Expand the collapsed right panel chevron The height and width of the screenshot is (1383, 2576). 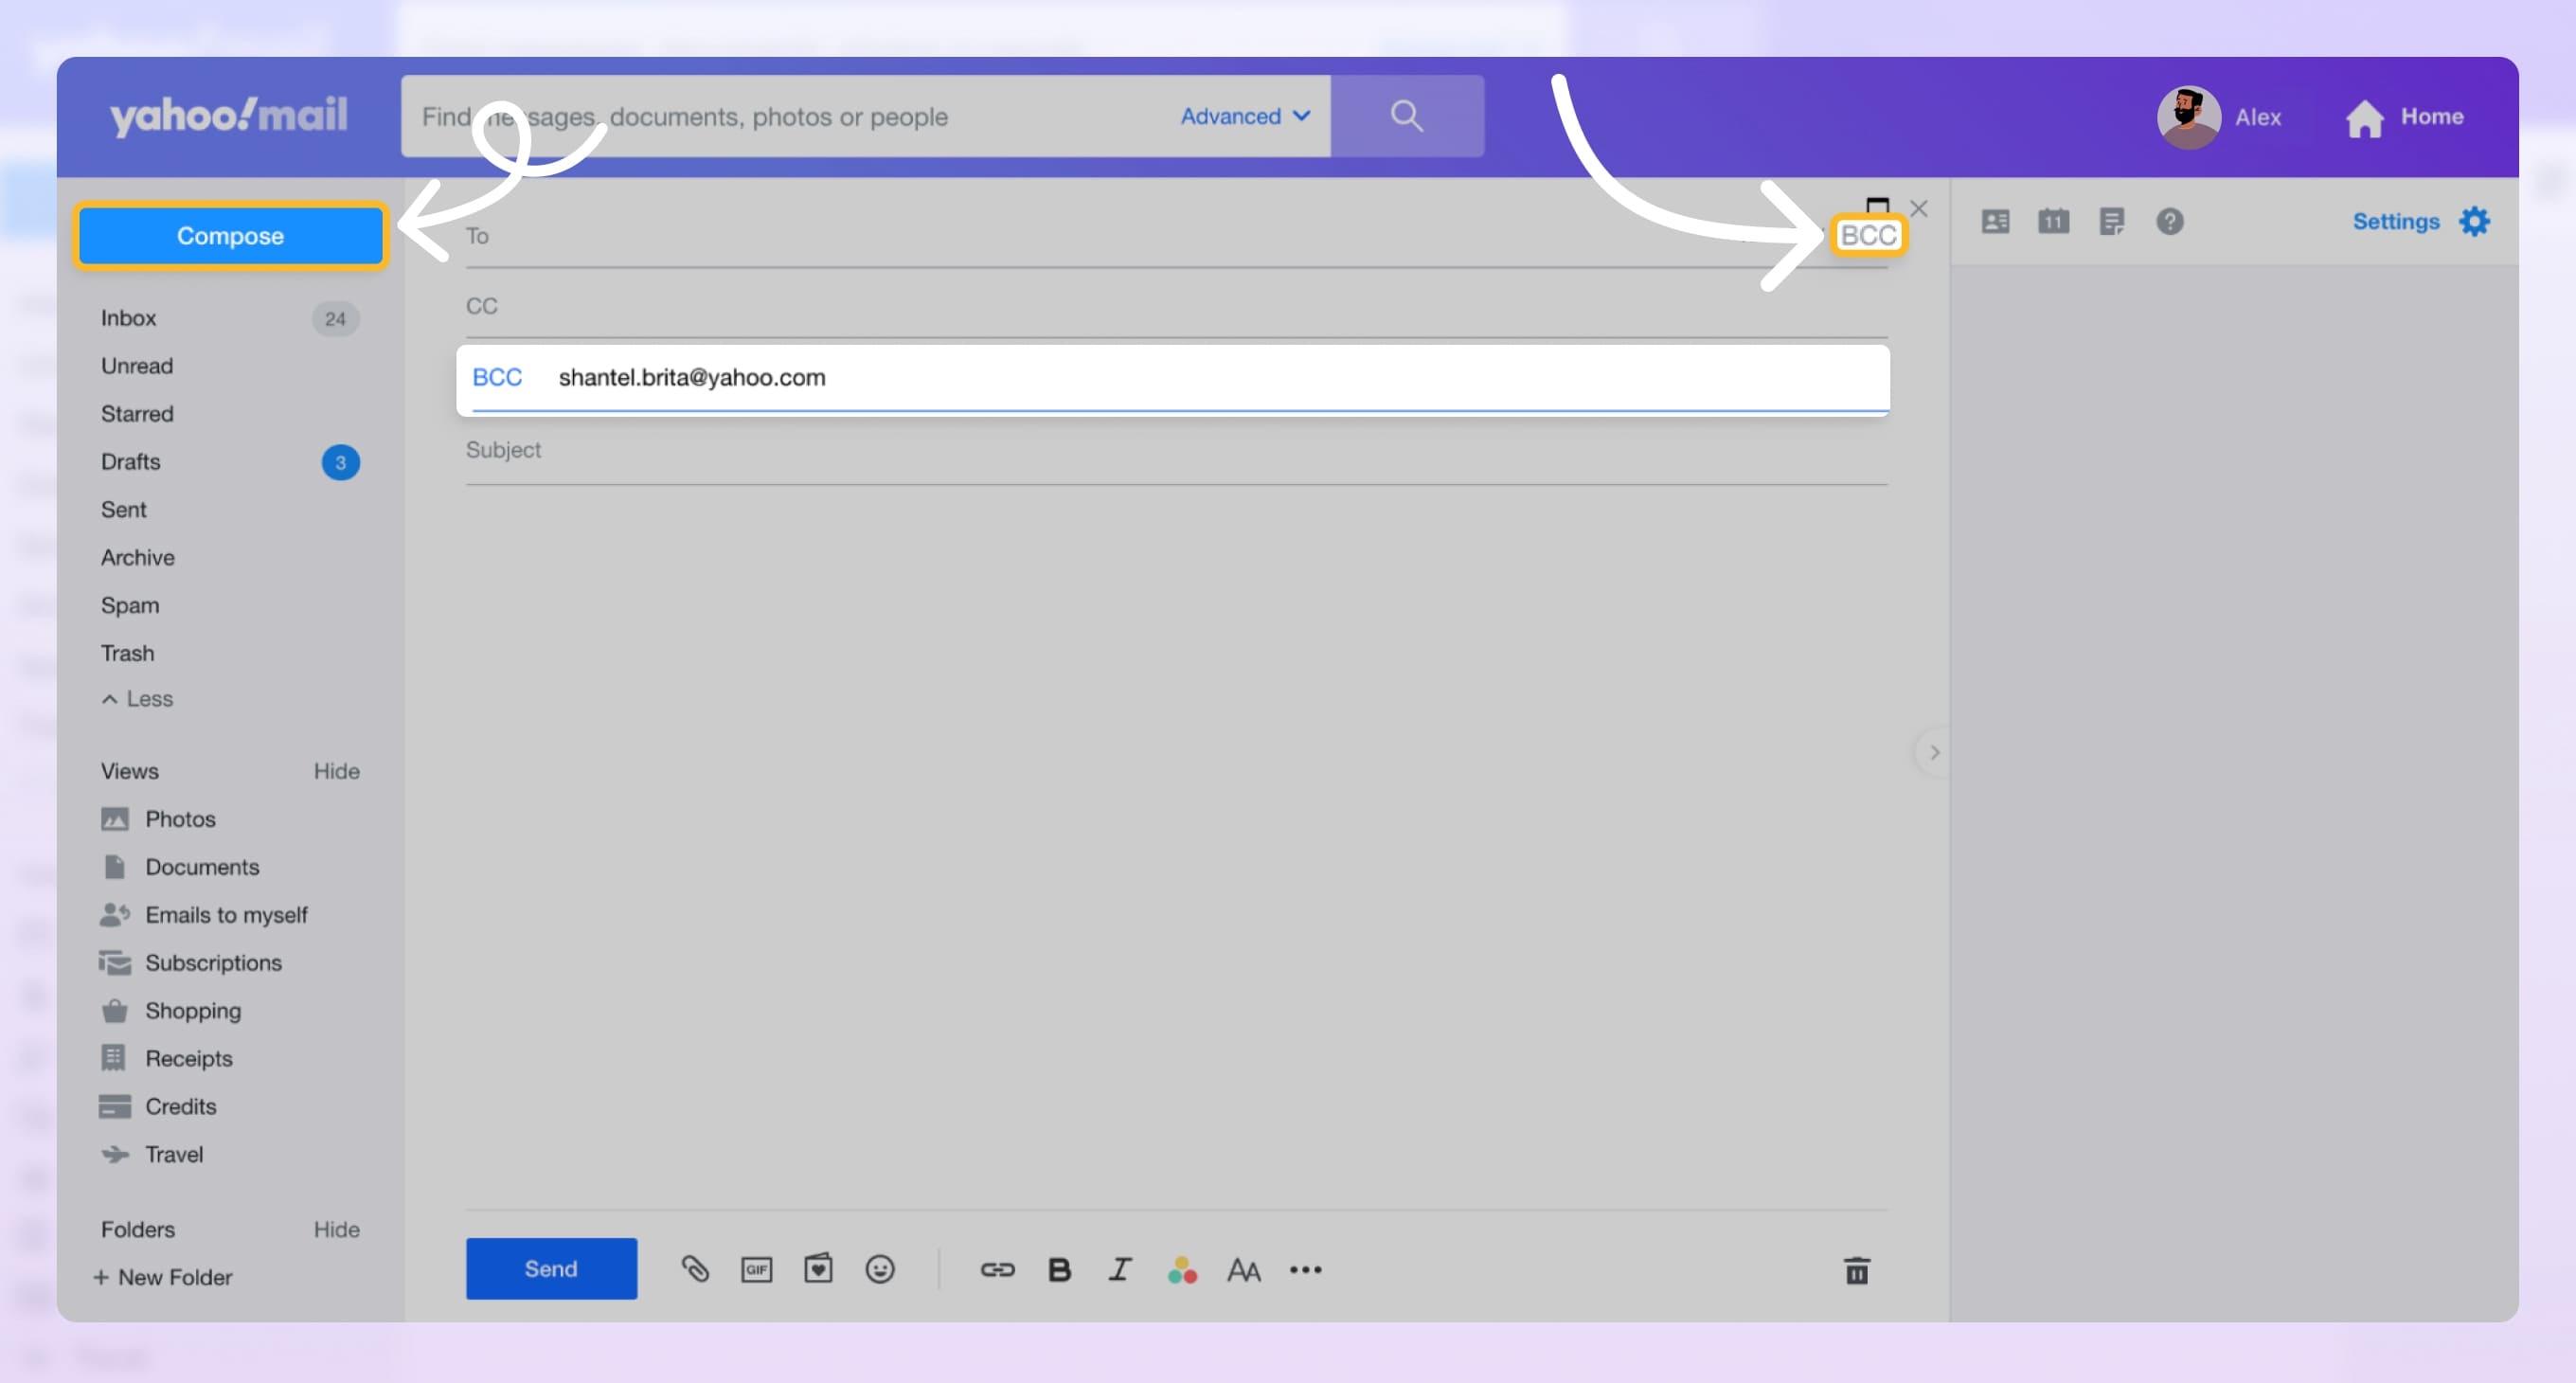point(1933,752)
